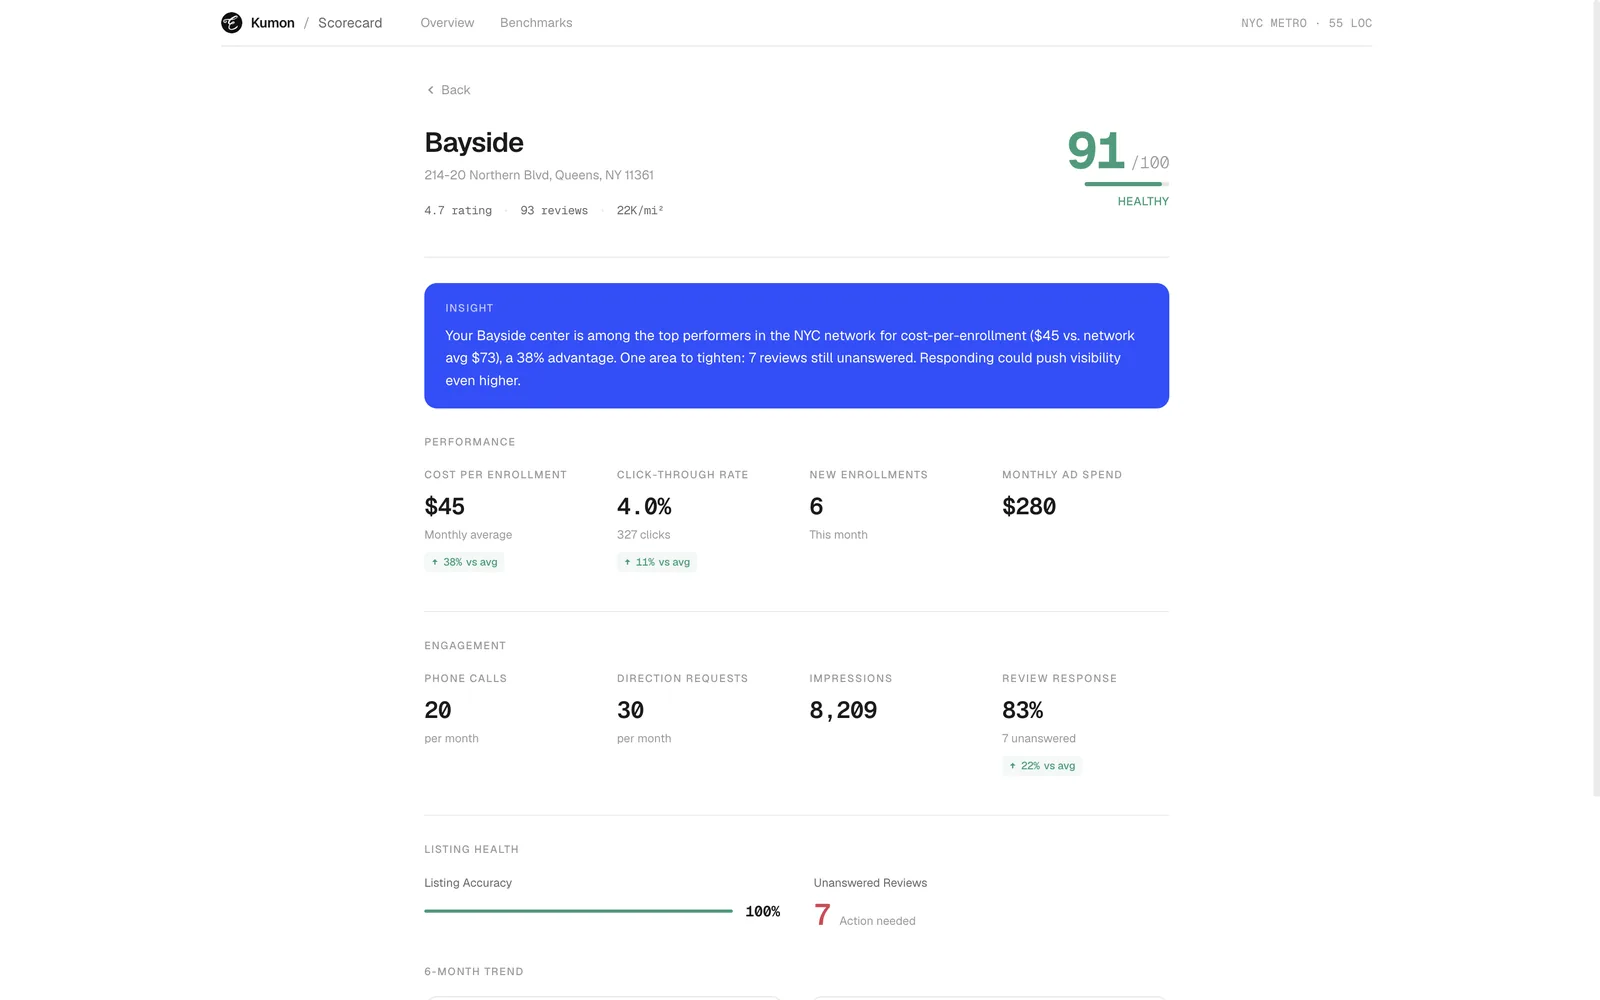
Task: Click the Listing Accuracy label
Action: coord(468,883)
